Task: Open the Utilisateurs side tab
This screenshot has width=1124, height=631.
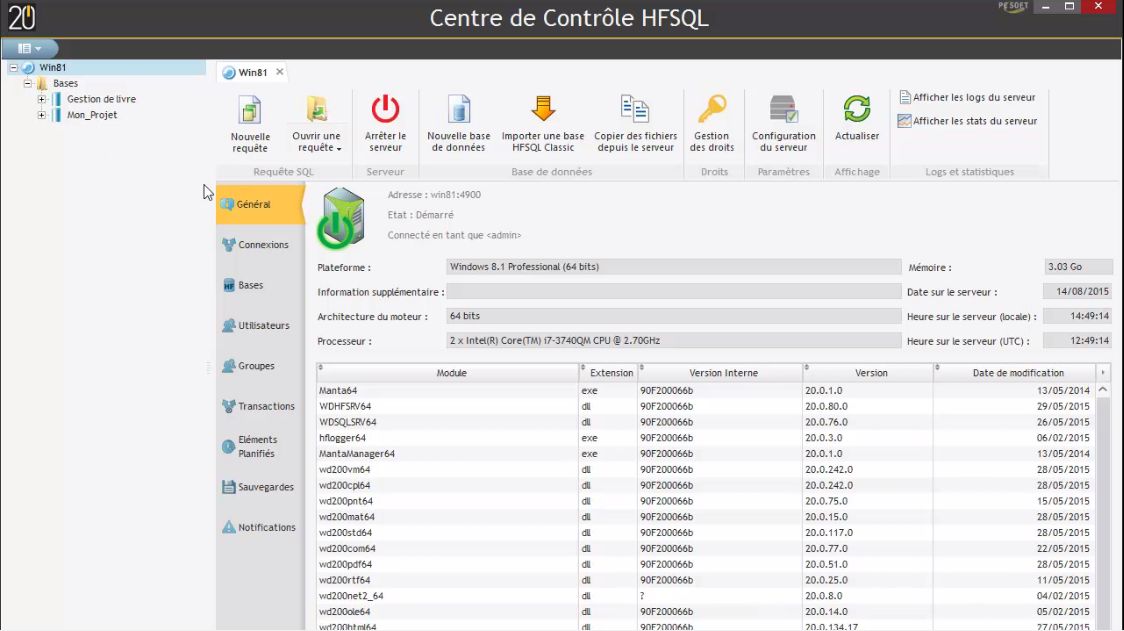Action: click(x=260, y=325)
